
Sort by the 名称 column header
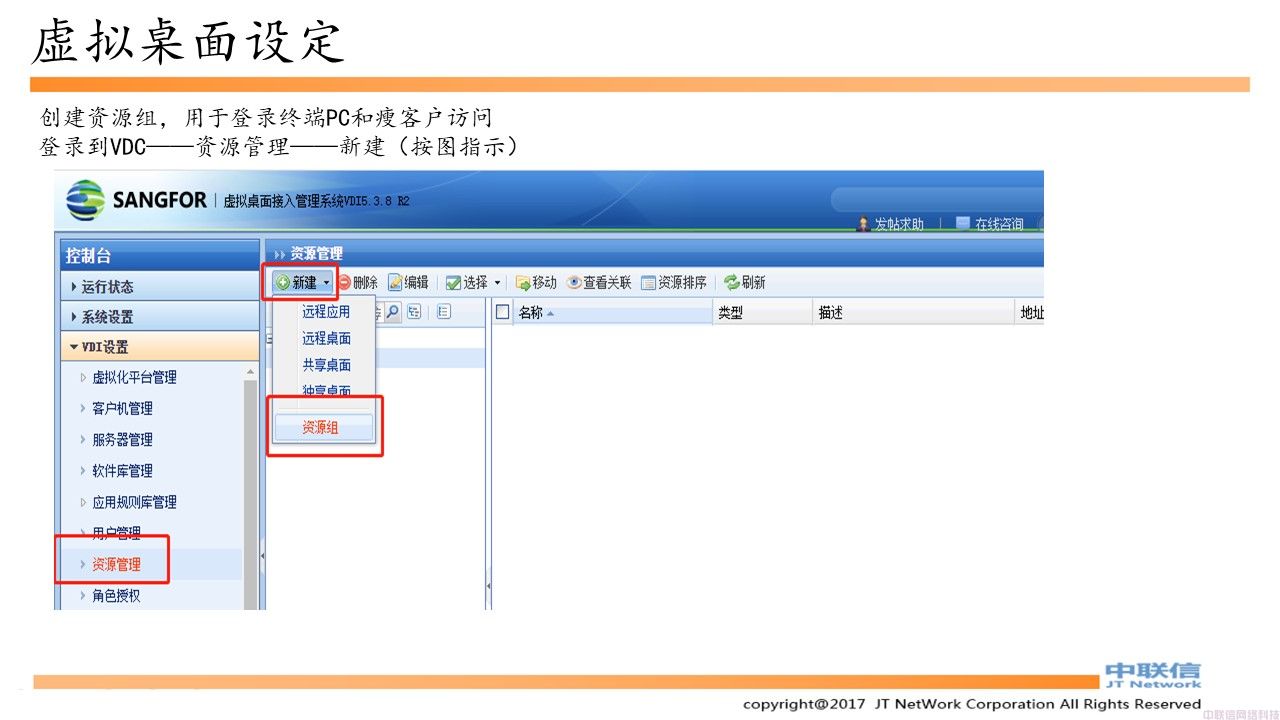[614, 313]
